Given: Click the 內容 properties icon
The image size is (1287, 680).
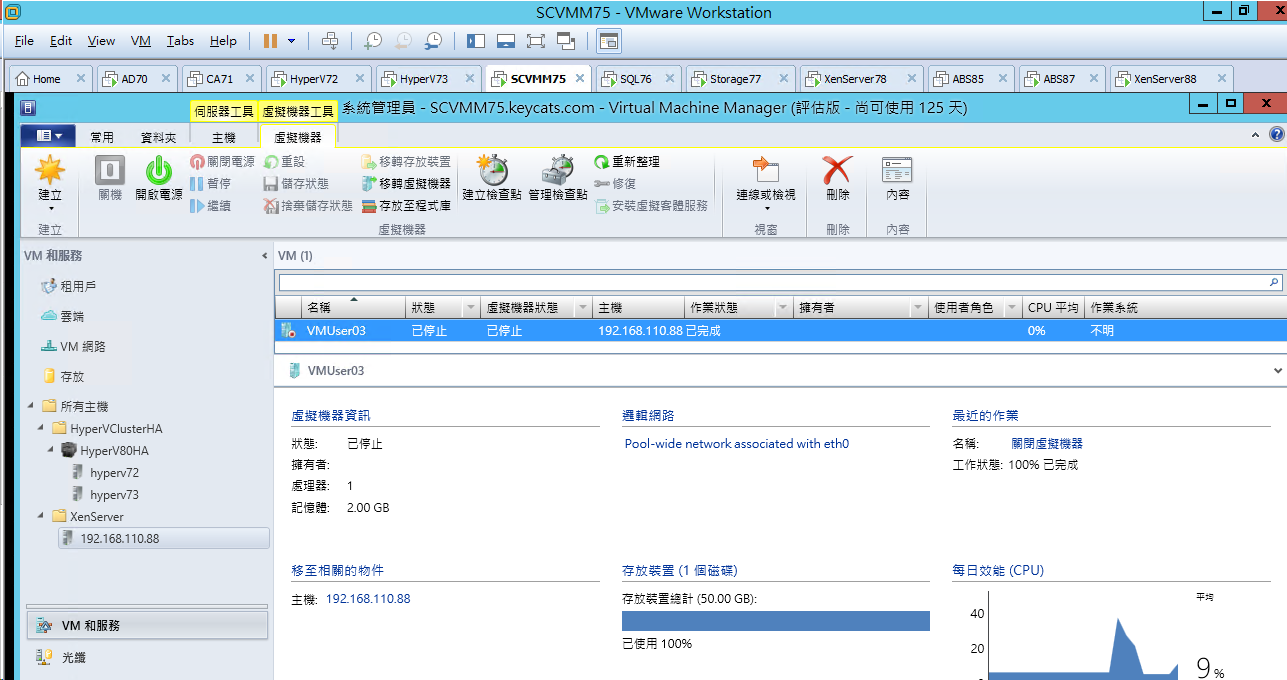Looking at the screenshot, I should click(x=898, y=170).
